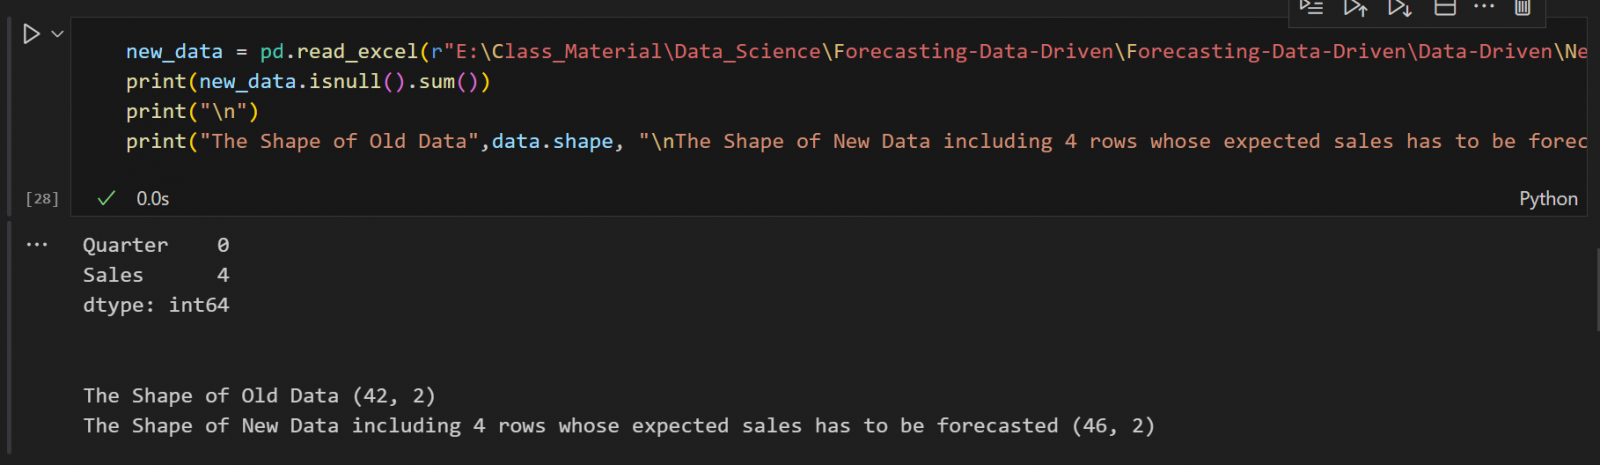Click the "dtype: int64" output text
Screen dimensions: 1600x465
tap(156, 305)
